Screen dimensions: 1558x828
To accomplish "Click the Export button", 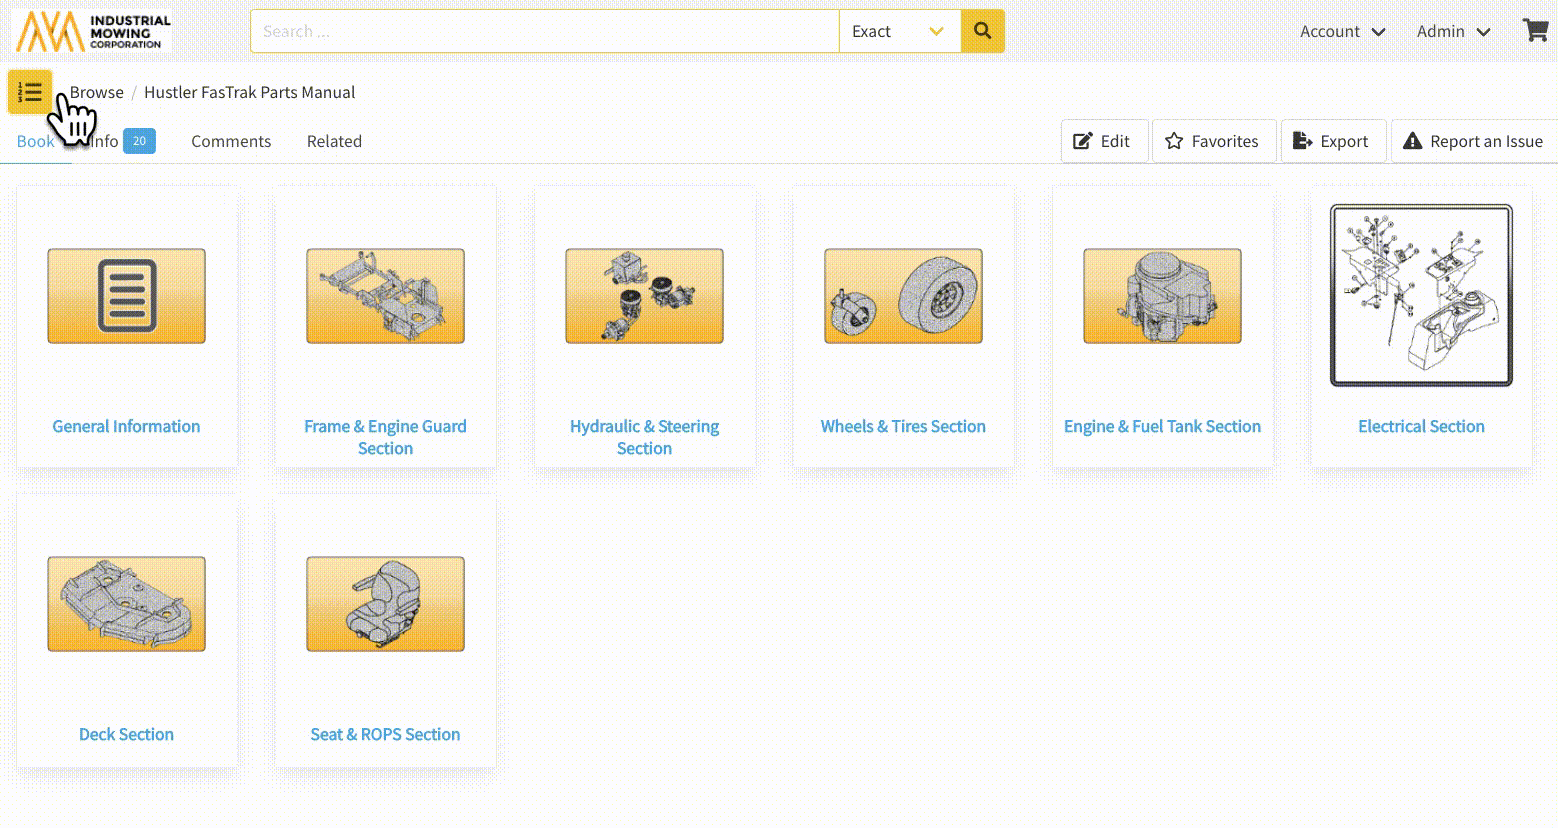I will pyautogui.click(x=1331, y=141).
